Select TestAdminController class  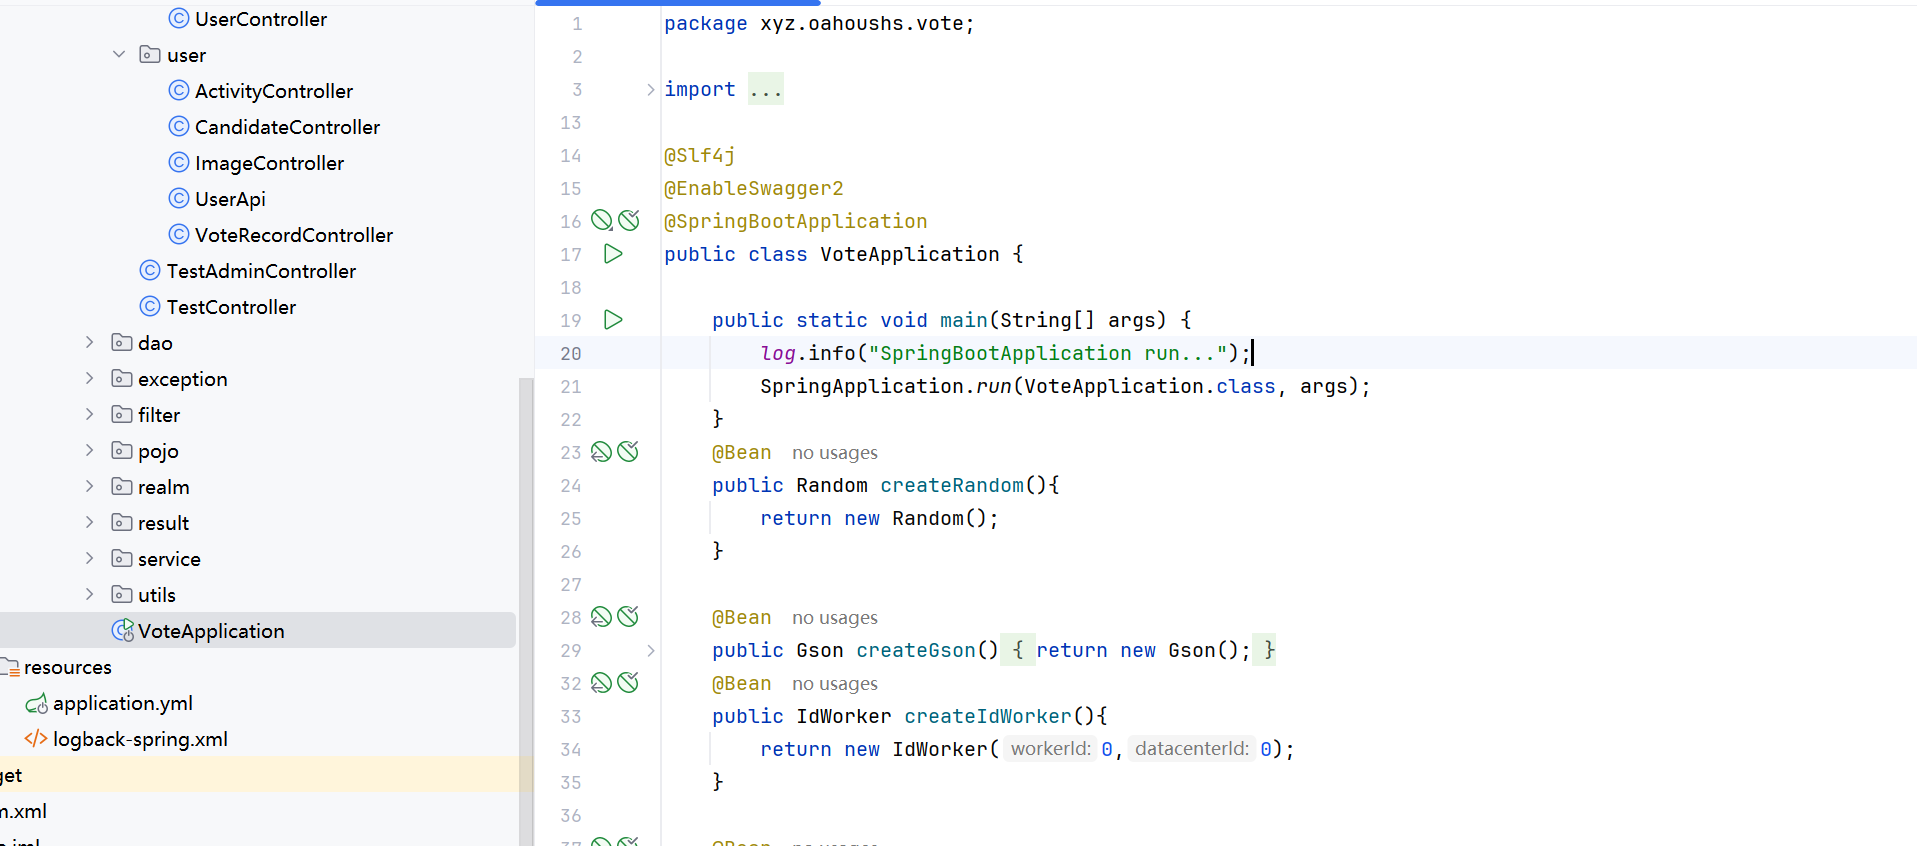[x=261, y=271]
